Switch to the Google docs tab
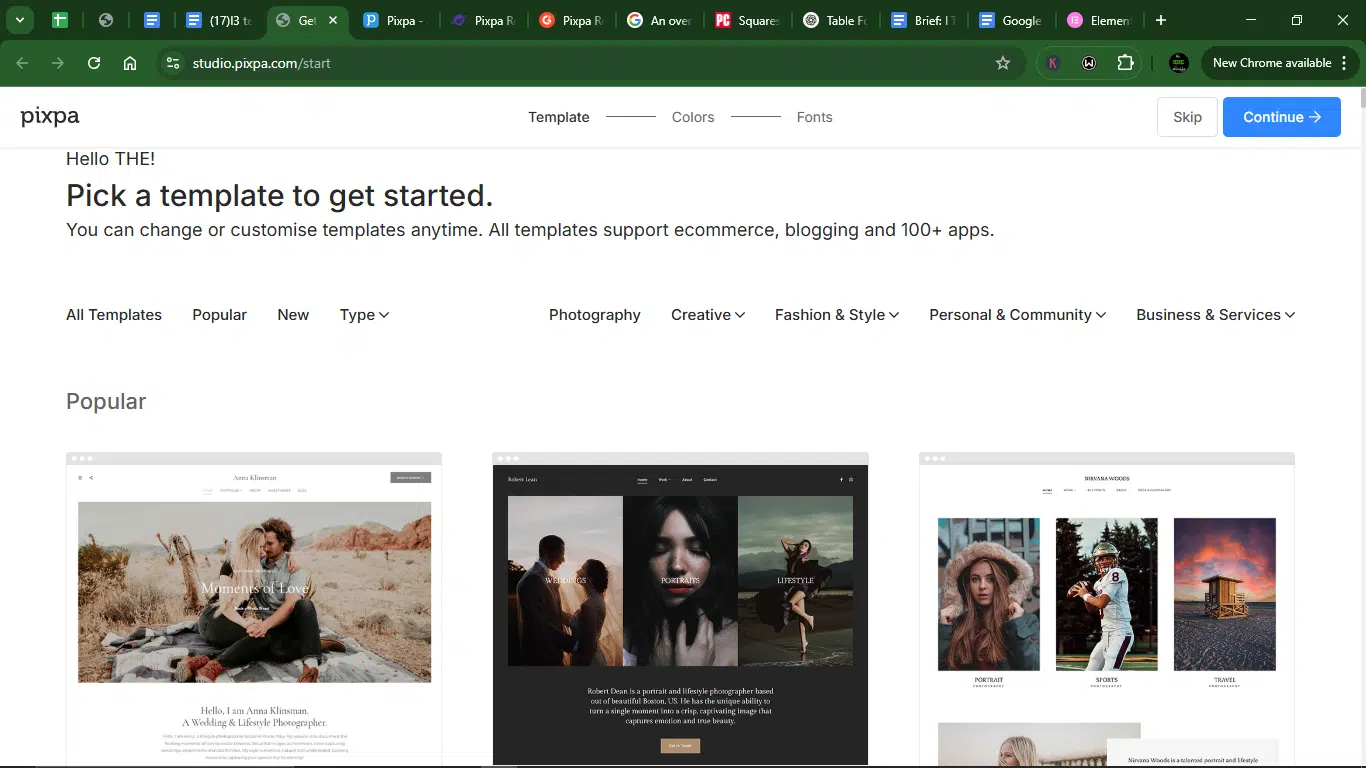This screenshot has width=1366, height=768. [1010, 20]
